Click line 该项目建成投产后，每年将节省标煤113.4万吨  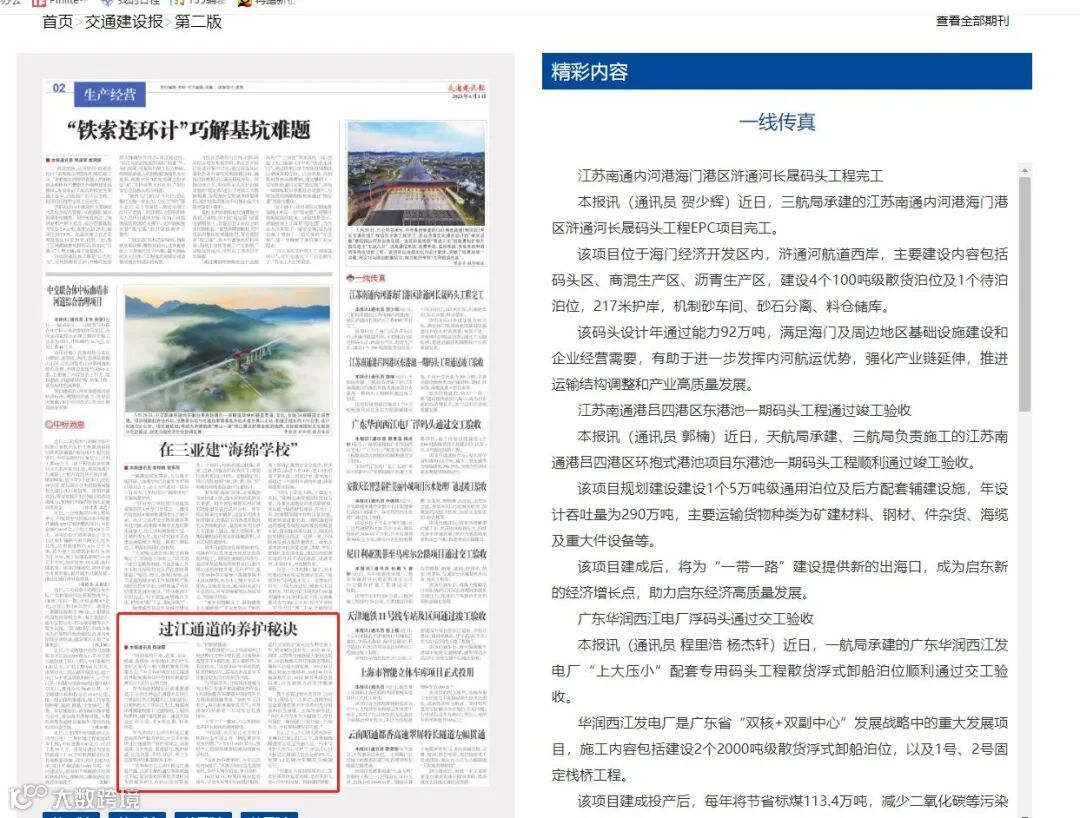pyautogui.click(x=792, y=801)
